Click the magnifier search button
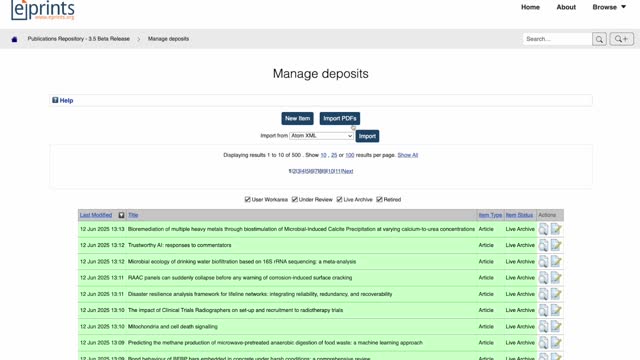The height and width of the screenshot is (360, 640). (x=599, y=39)
